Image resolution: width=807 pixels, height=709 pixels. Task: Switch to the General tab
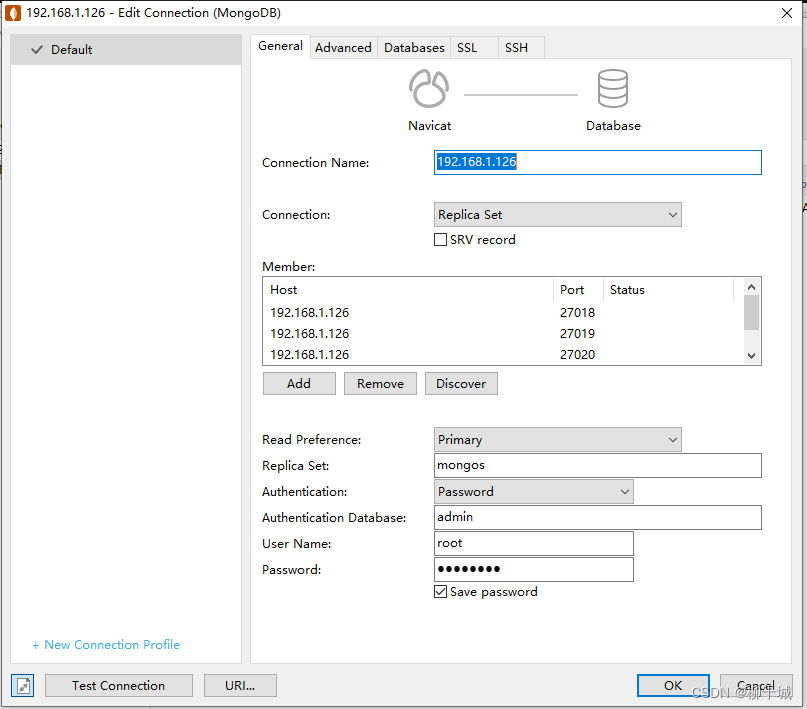coord(280,46)
